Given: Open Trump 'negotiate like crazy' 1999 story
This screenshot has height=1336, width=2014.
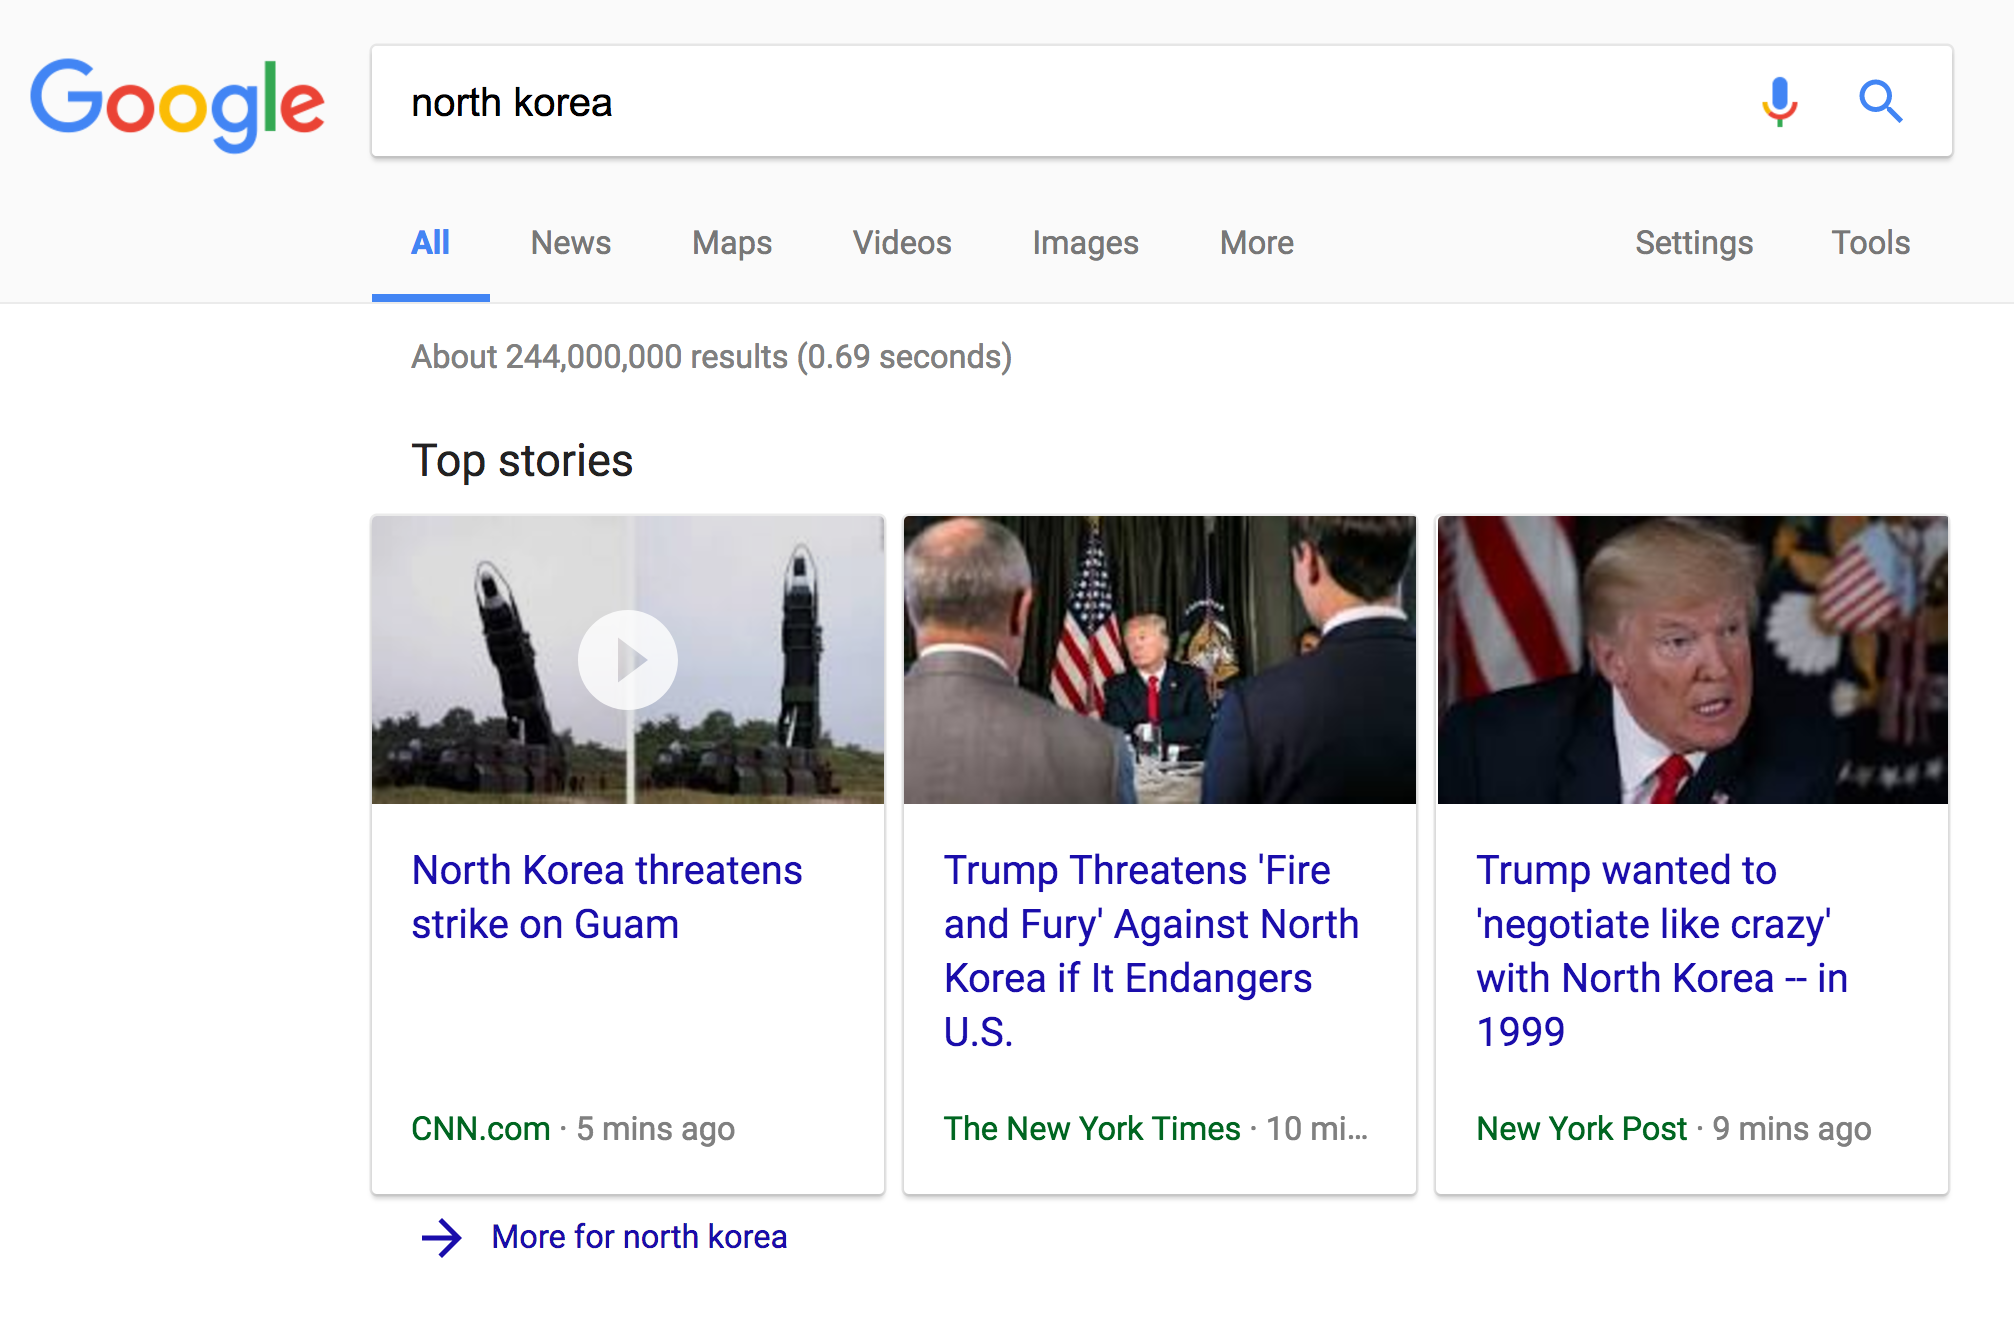Looking at the screenshot, I should [1661, 950].
